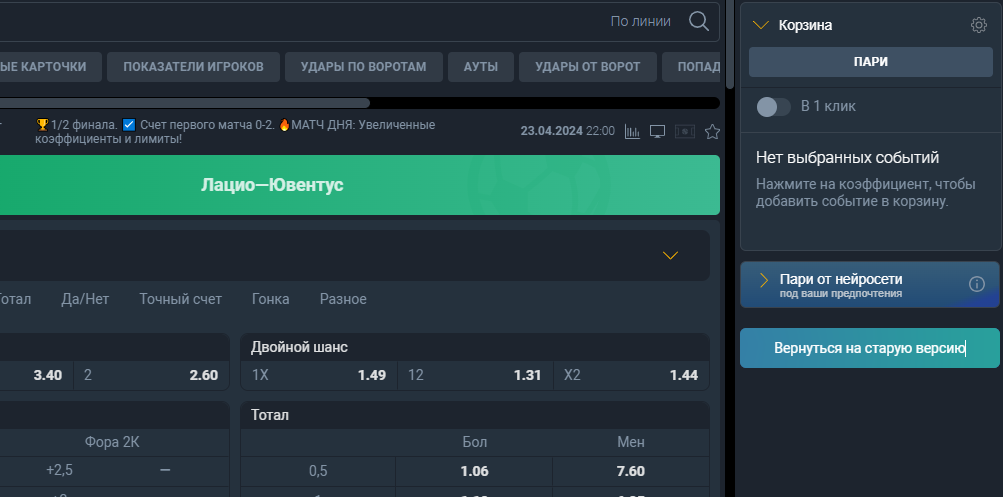The width and height of the screenshot is (1003, 497).
Task: Click the handicap value +2,5
Action: 59,470
